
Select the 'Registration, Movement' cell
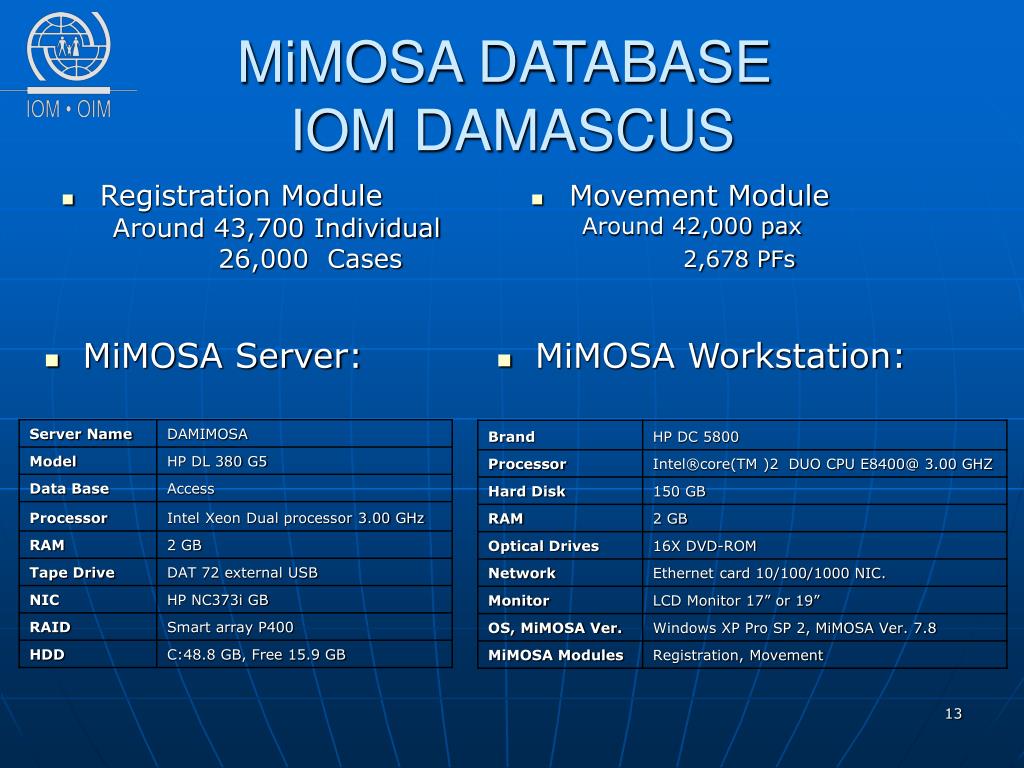pyautogui.click(x=825, y=655)
